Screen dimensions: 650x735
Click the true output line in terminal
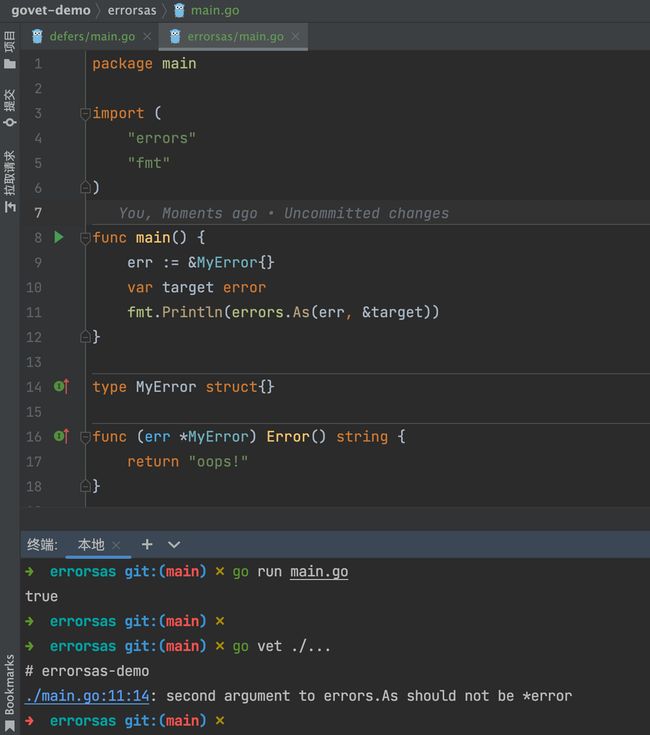click(42, 596)
